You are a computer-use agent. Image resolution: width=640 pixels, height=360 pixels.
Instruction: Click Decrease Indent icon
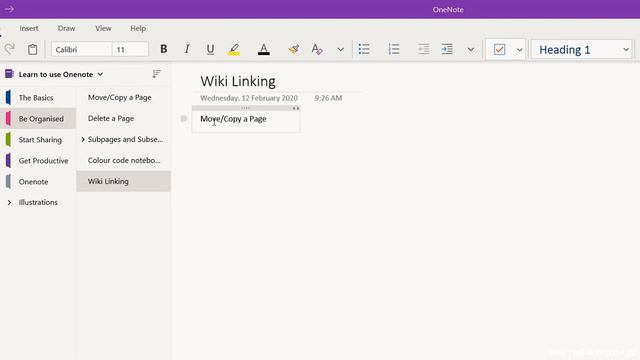pos(424,49)
